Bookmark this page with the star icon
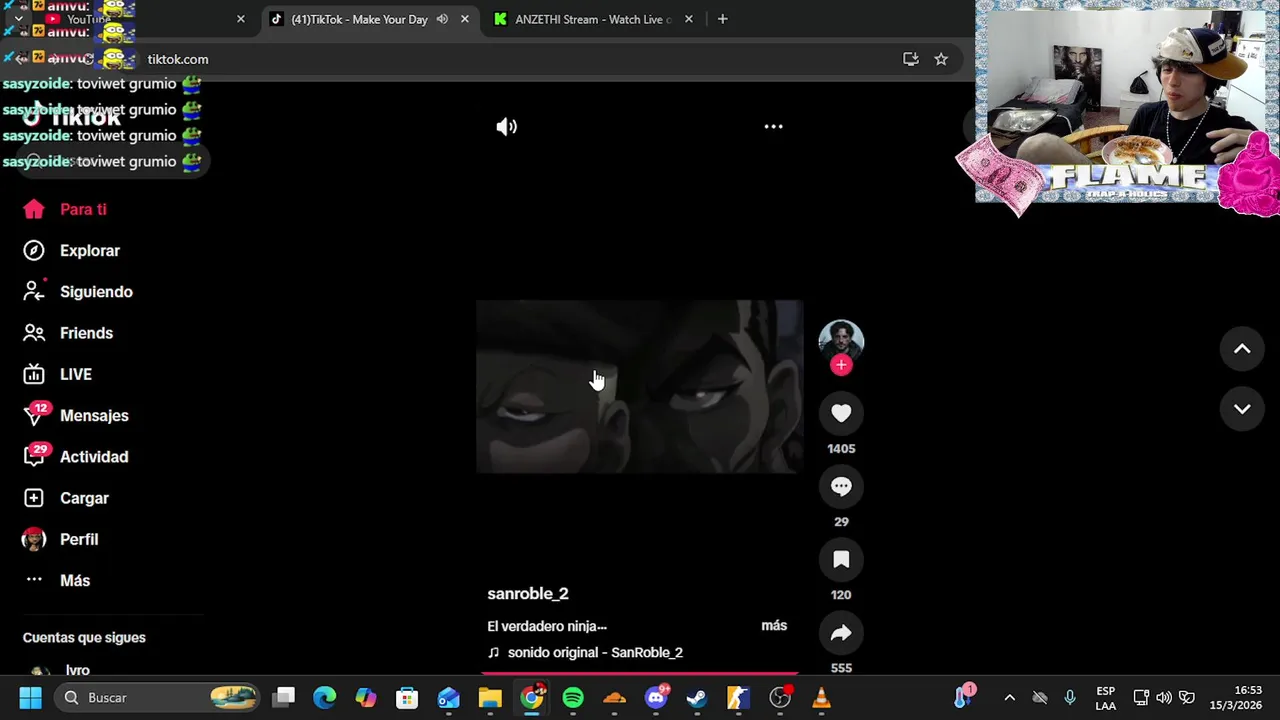The width and height of the screenshot is (1280, 720). click(x=941, y=59)
